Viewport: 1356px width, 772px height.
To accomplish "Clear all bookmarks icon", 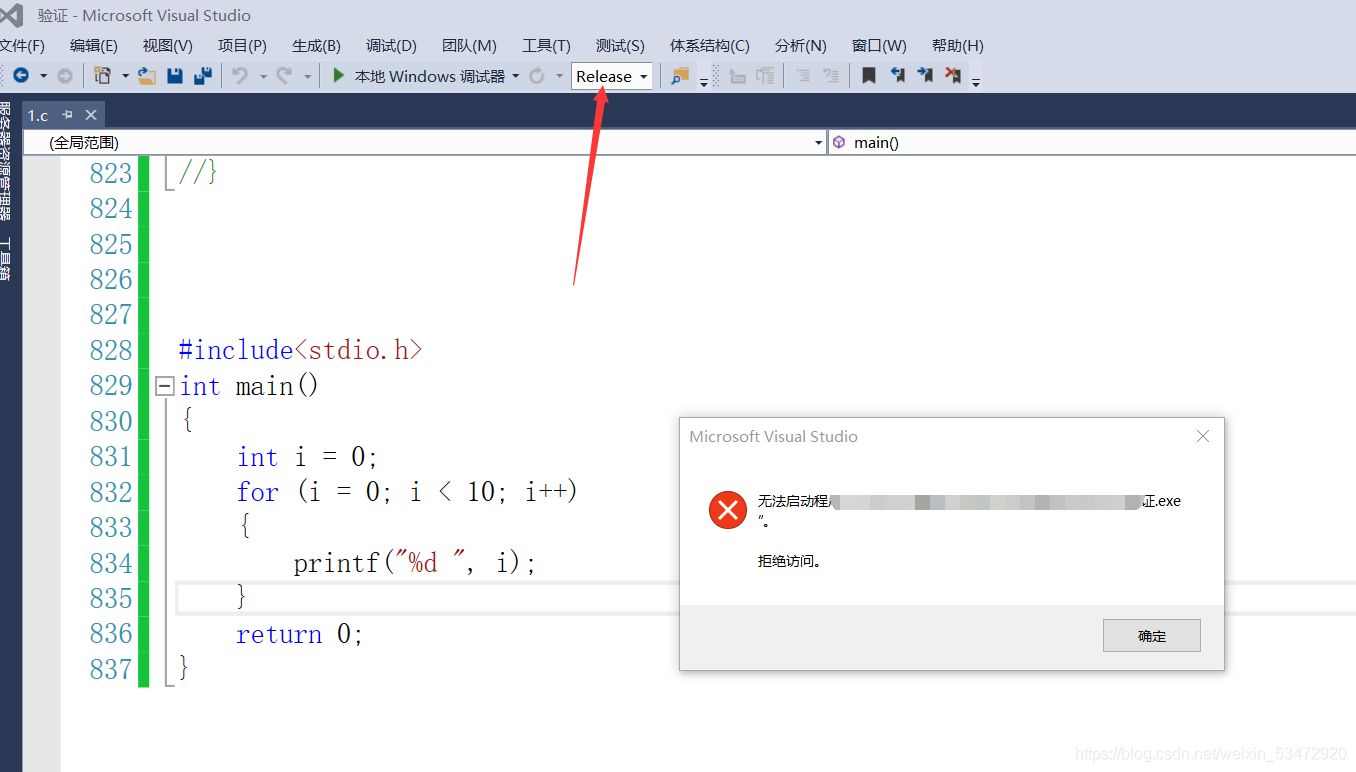I will 953,76.
